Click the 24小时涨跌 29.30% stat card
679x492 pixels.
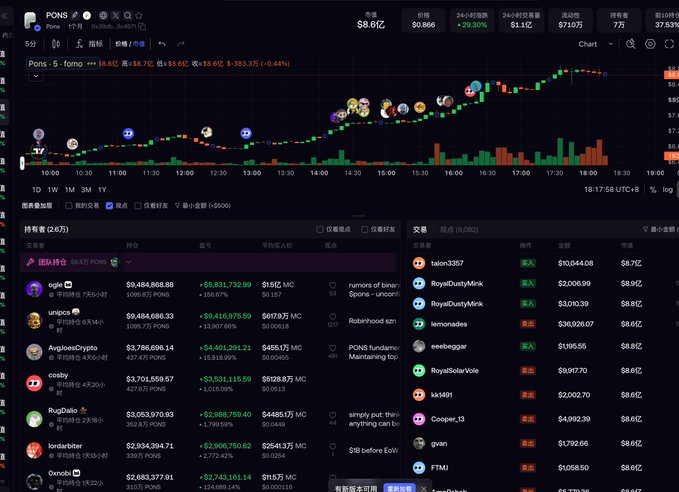pyautogui.click(x=472, y=20)
